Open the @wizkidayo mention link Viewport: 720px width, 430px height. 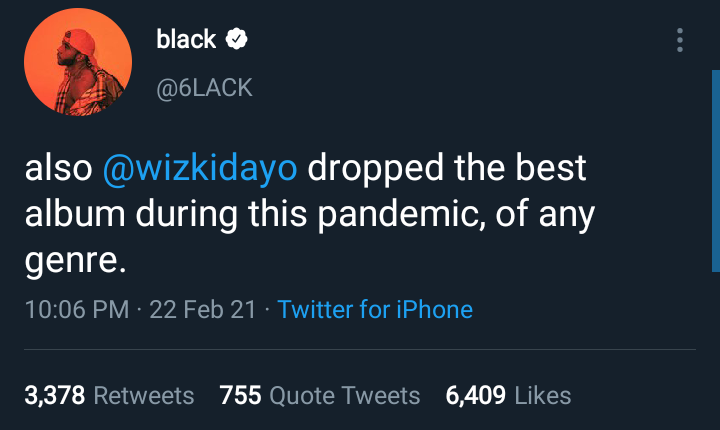tap(200, 168)
